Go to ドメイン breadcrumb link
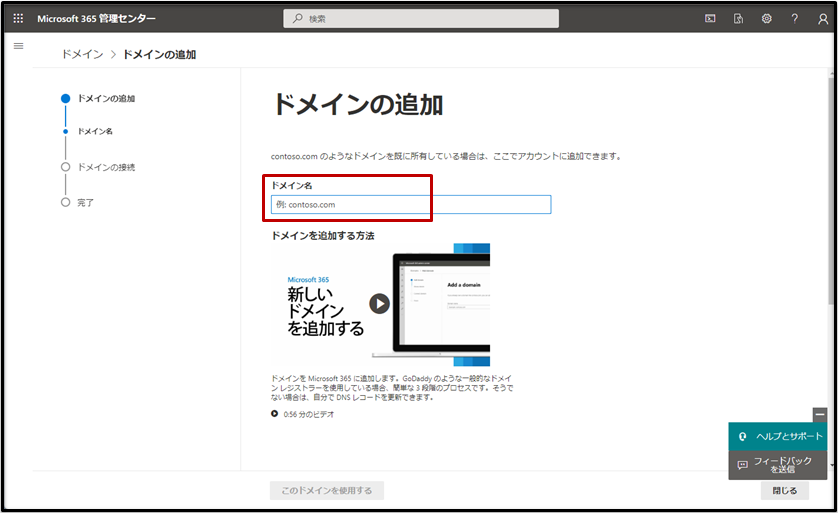Screen dimensions: 838x513 pos(82,54)
